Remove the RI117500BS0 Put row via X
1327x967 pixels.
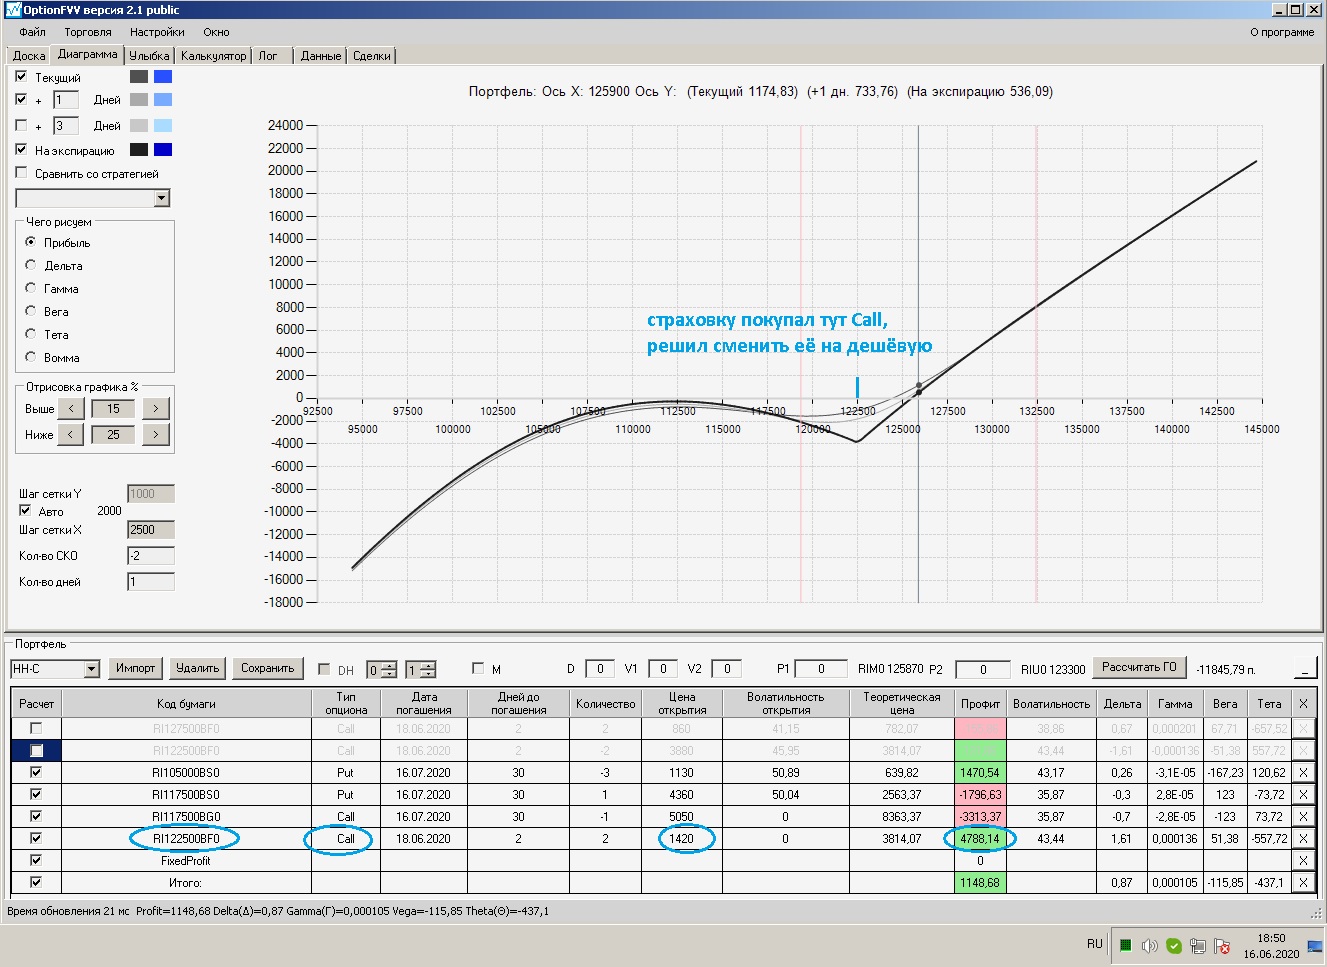coord(1303,794)
